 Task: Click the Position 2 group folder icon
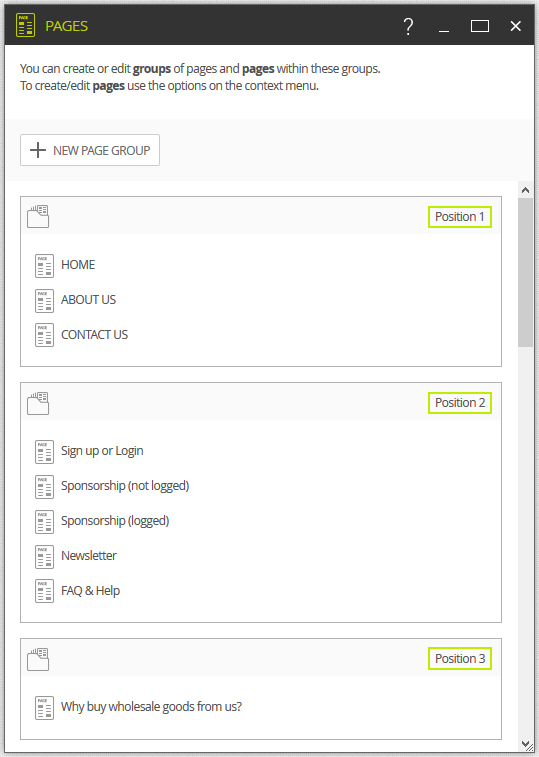(x=38, y=403)
